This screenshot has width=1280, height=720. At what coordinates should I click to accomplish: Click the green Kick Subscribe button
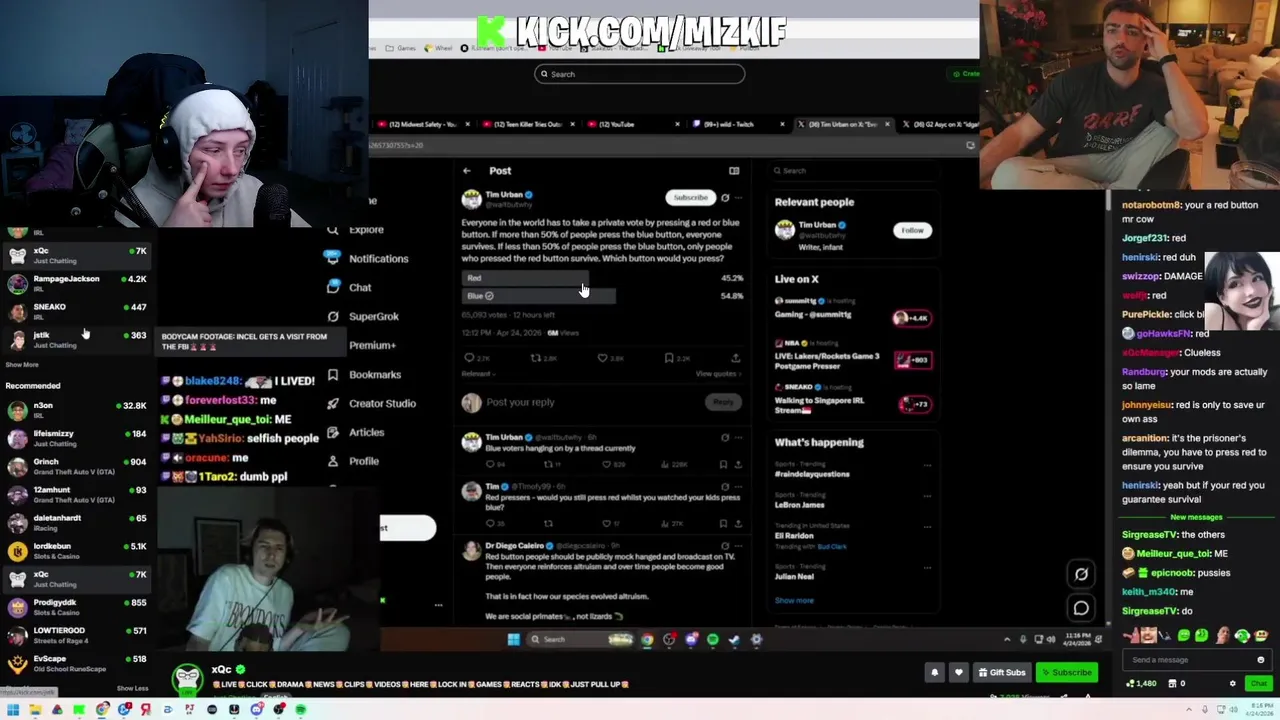pos(1065,673)
